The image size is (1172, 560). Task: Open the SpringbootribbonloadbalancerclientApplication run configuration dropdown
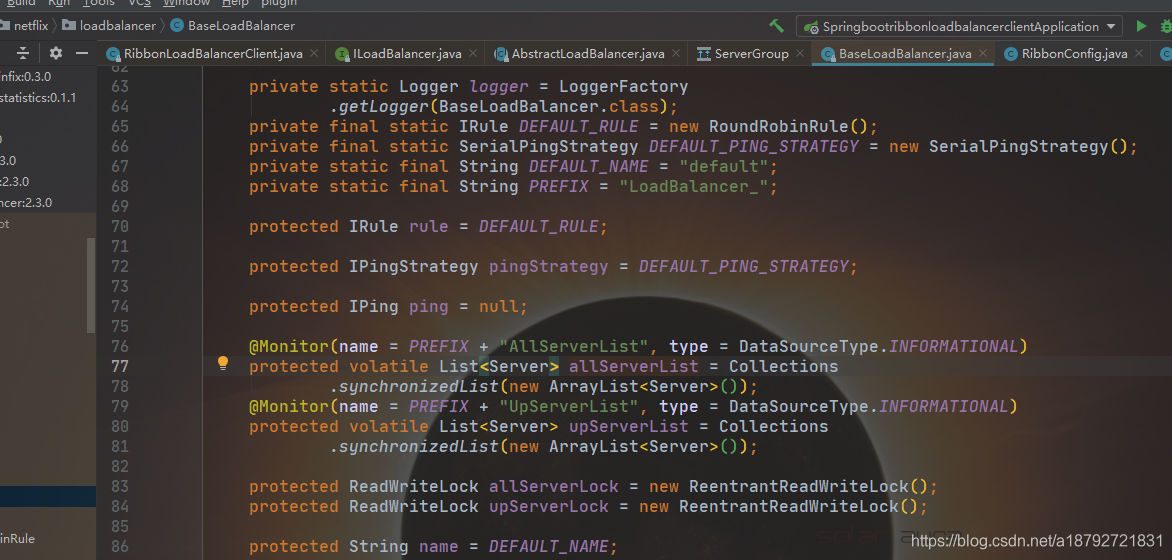pos(959,27)
